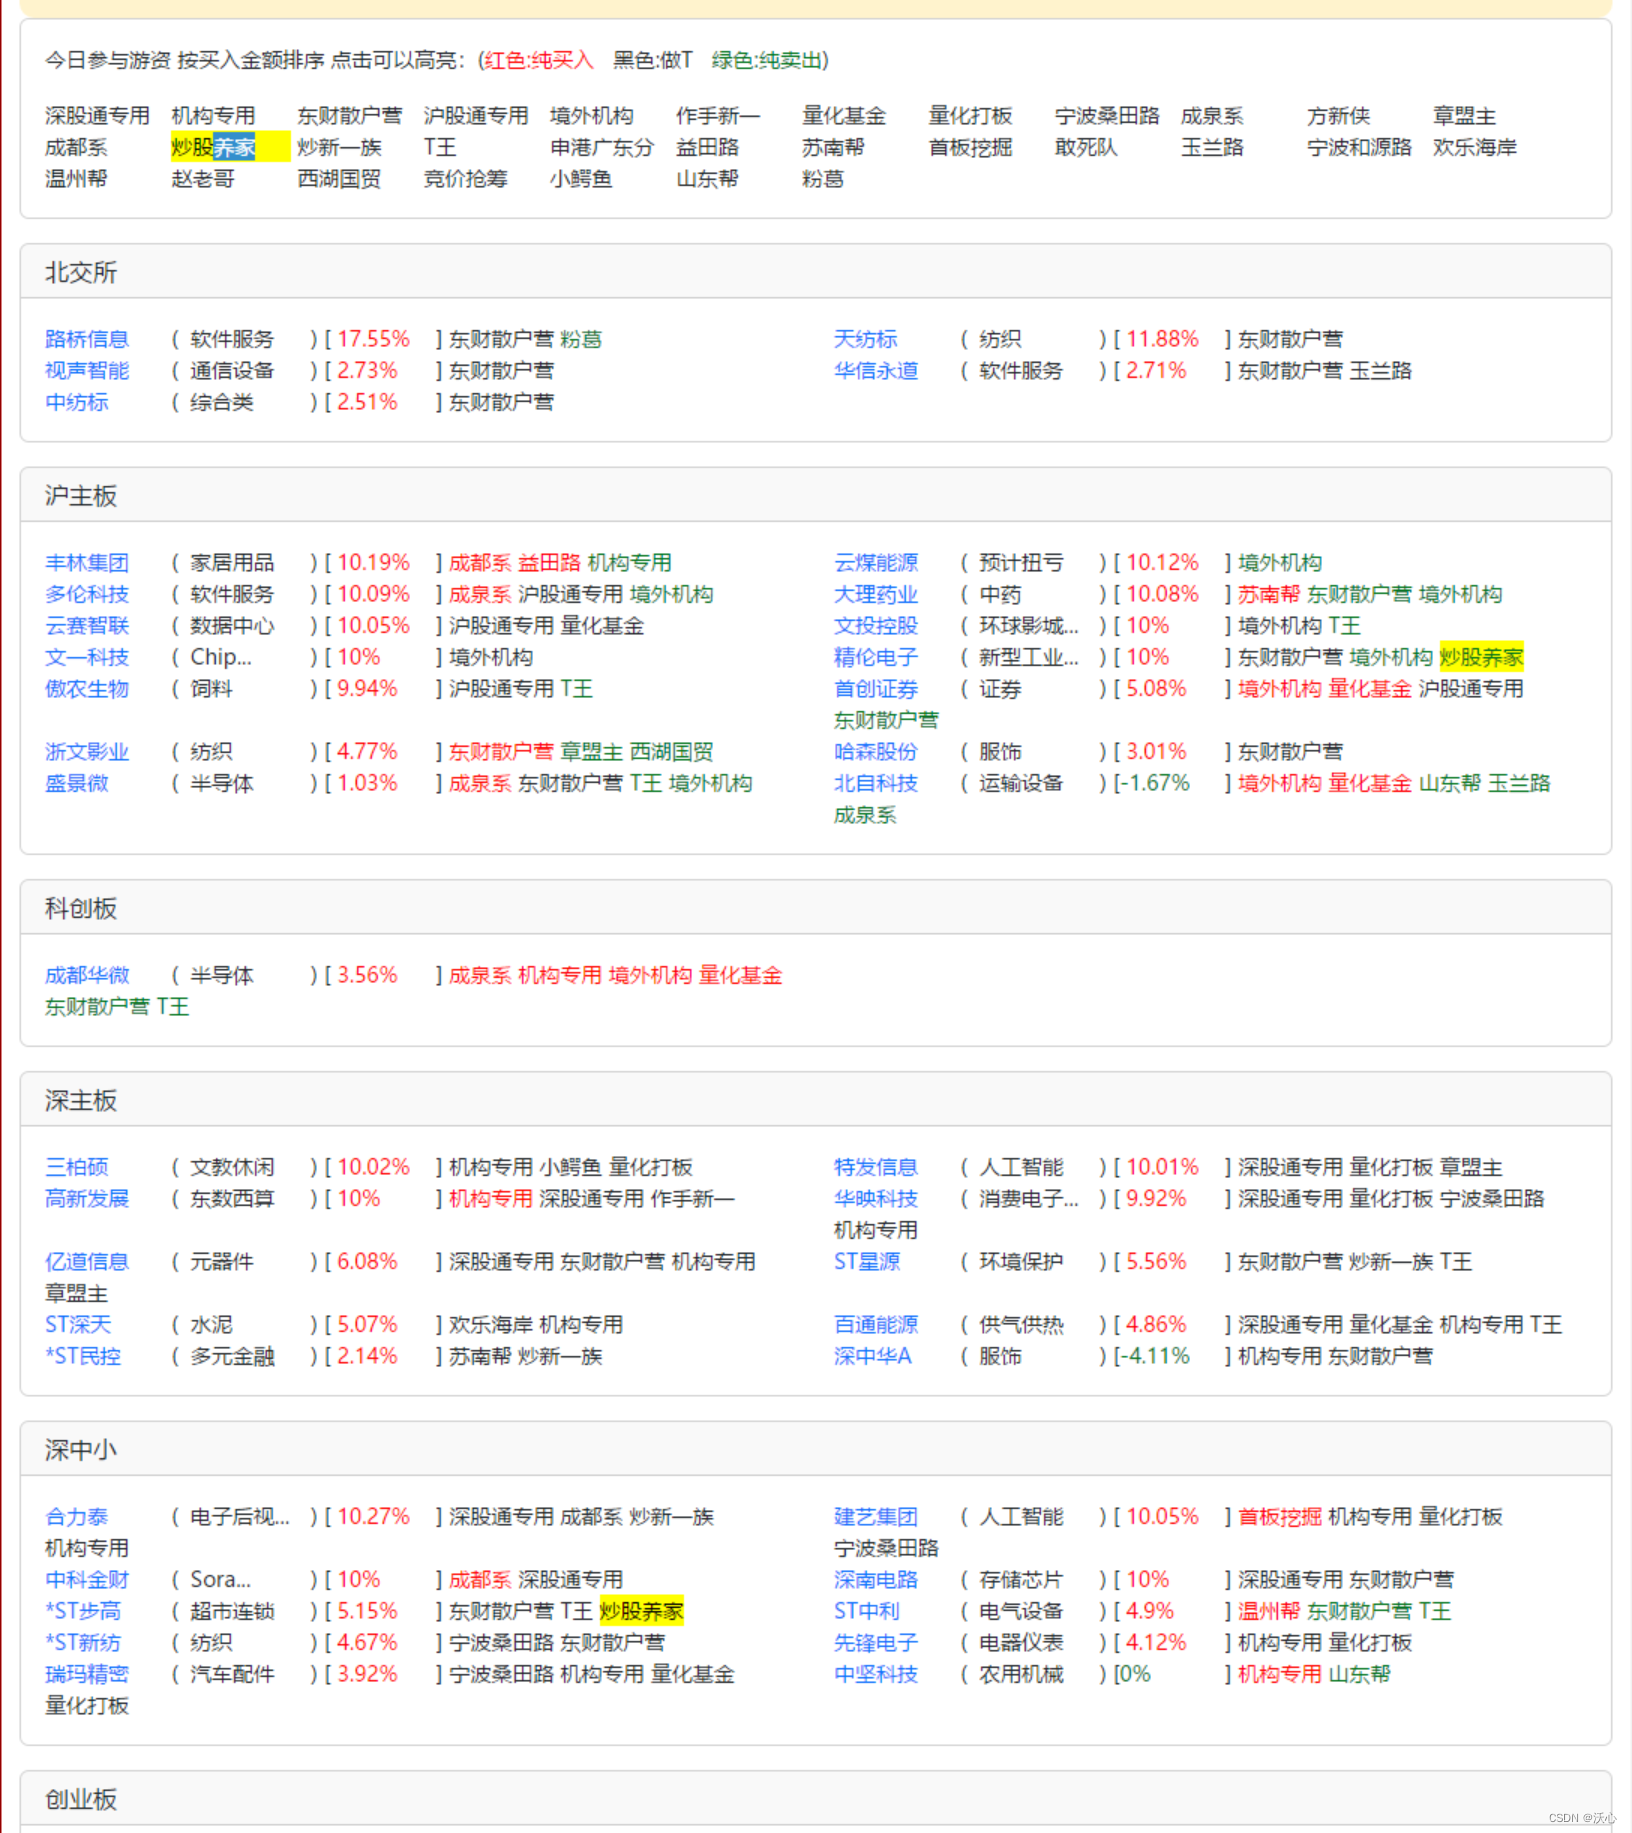
Task: Click the 深股通专用 trader tag
Action: (97, 116)
